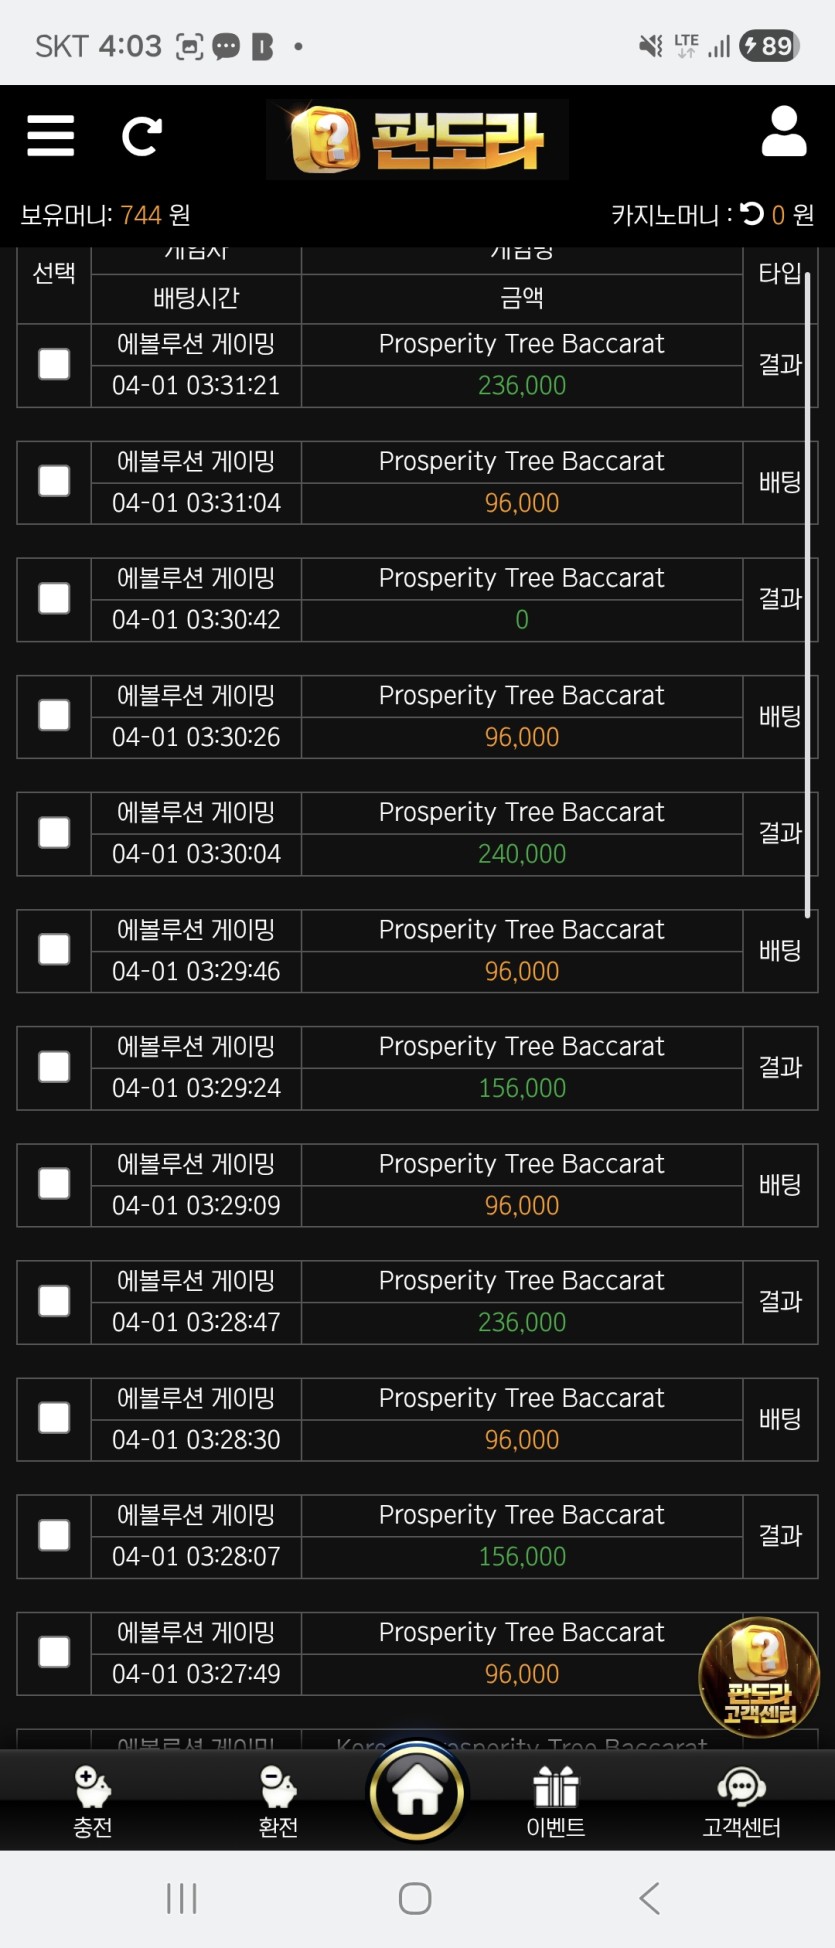This screenshot has height=1948, width=835.
Task: Open 환전 withdrawal in bottom bar
Action: 278,1802
